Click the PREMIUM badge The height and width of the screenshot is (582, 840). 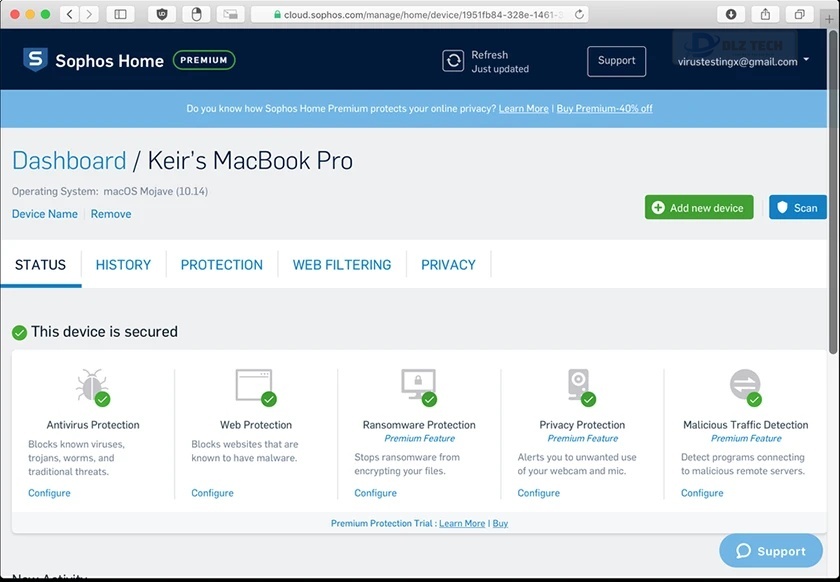pos(204,60)
